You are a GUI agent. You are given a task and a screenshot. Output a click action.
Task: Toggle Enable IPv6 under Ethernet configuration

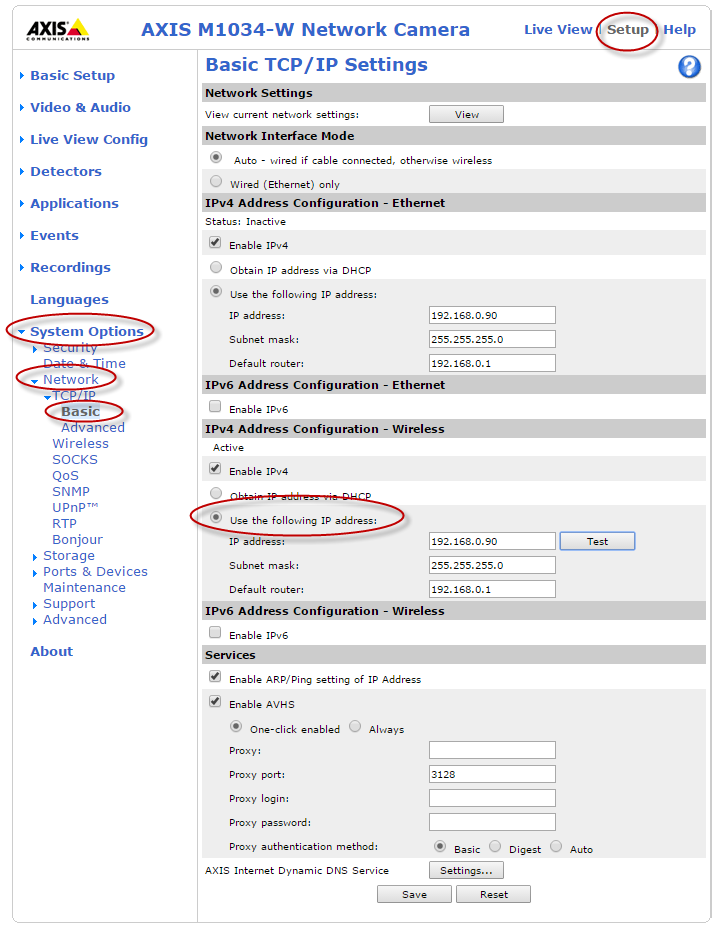(215, 407)
